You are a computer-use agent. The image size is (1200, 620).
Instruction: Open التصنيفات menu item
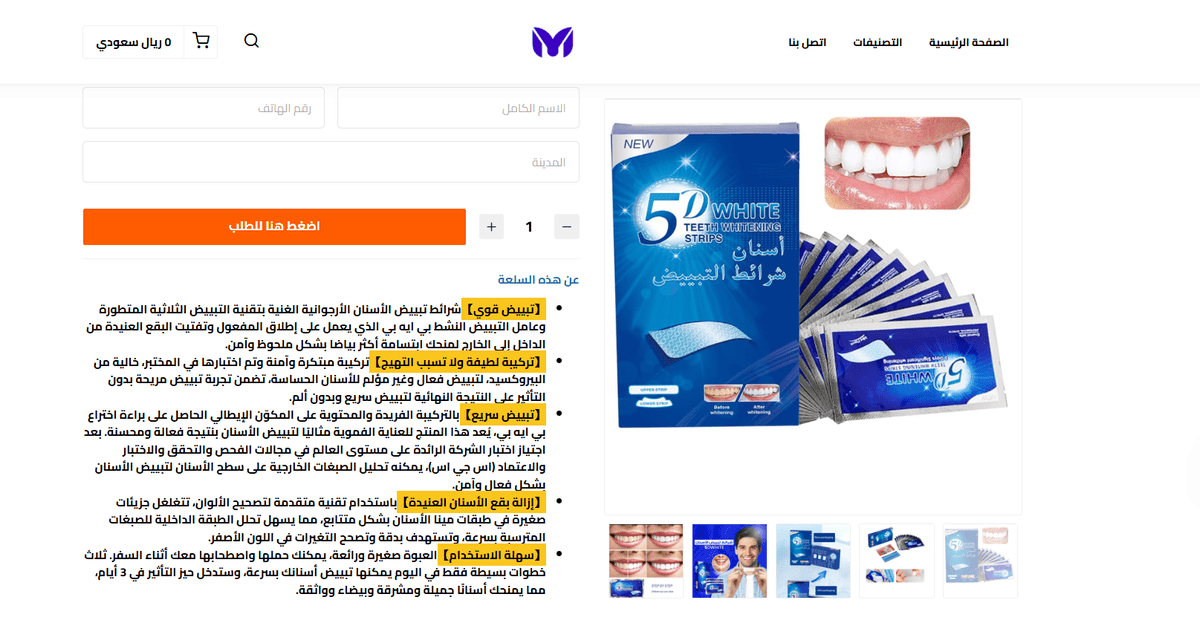pyautogui.click(x=877, y=43)
